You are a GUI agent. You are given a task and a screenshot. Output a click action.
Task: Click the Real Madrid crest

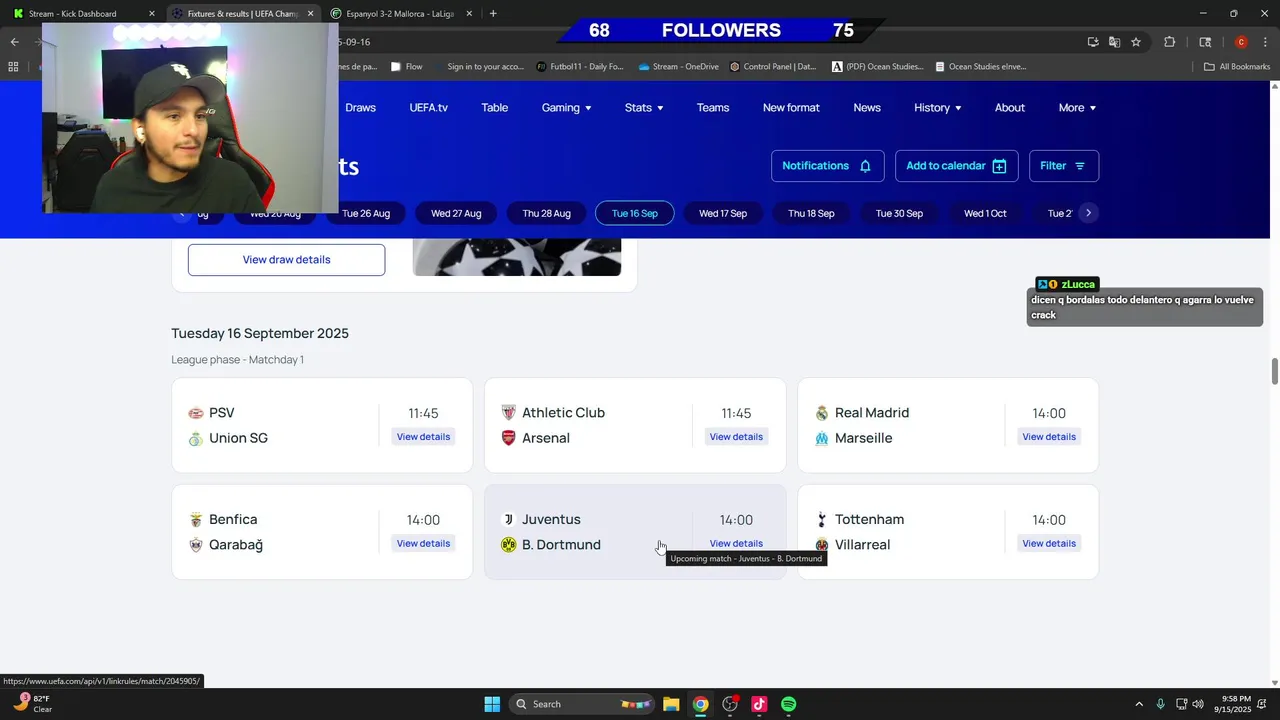point(822,413)
